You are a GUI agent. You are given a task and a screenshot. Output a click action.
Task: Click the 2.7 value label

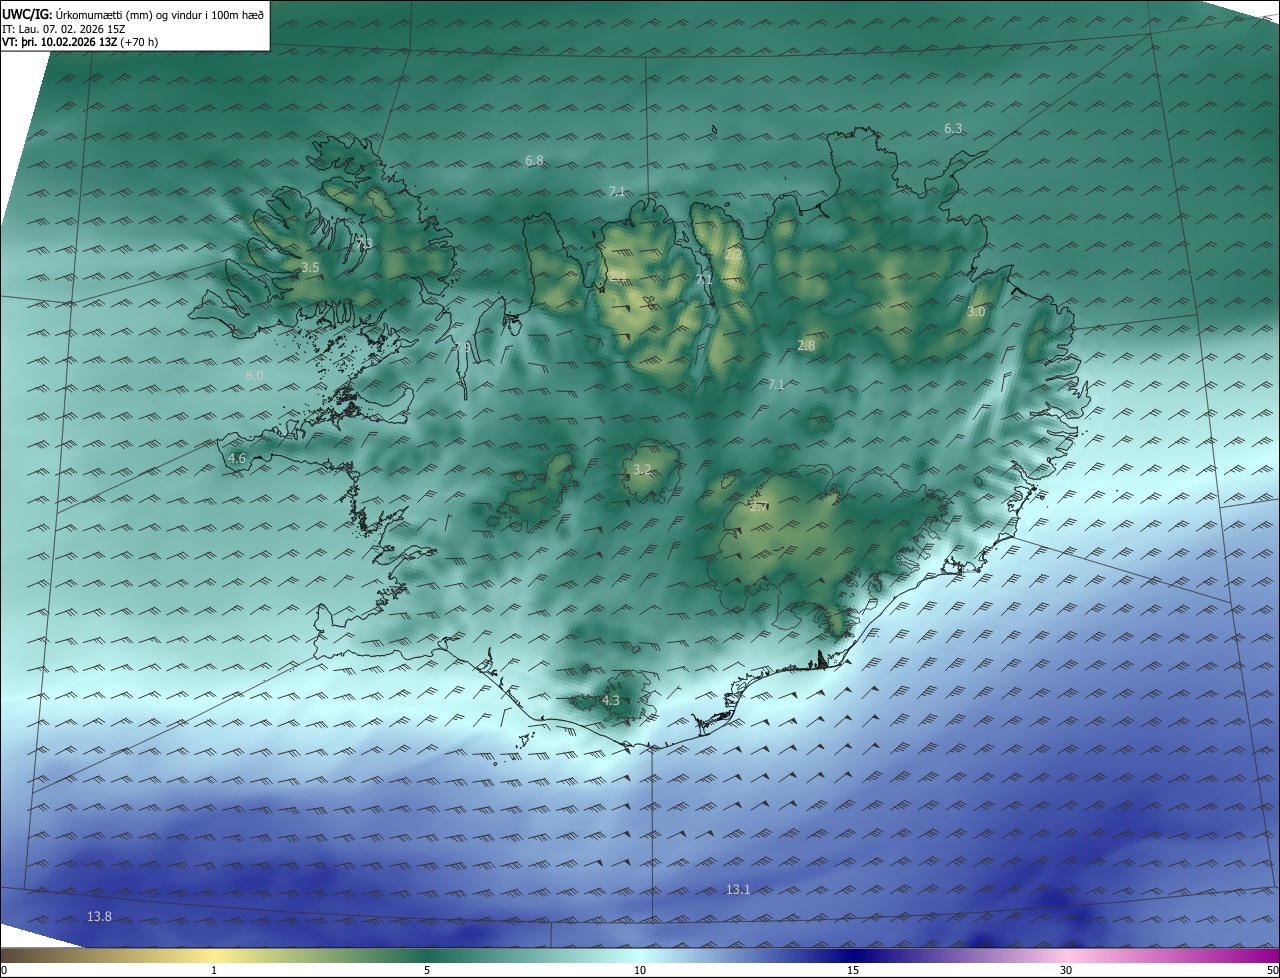tap(759, 506)
